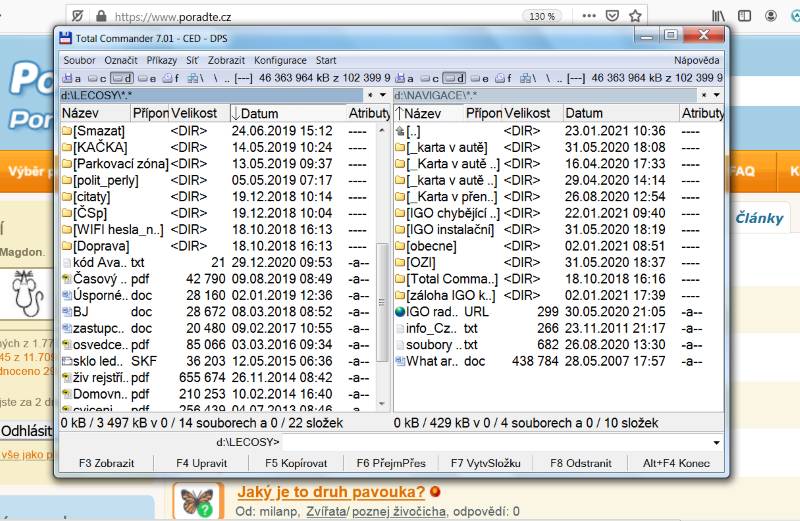The width and height of the screenshot is (800, 521).
Task: Select the [Smazat] folder icon
Action: (67, 131)
